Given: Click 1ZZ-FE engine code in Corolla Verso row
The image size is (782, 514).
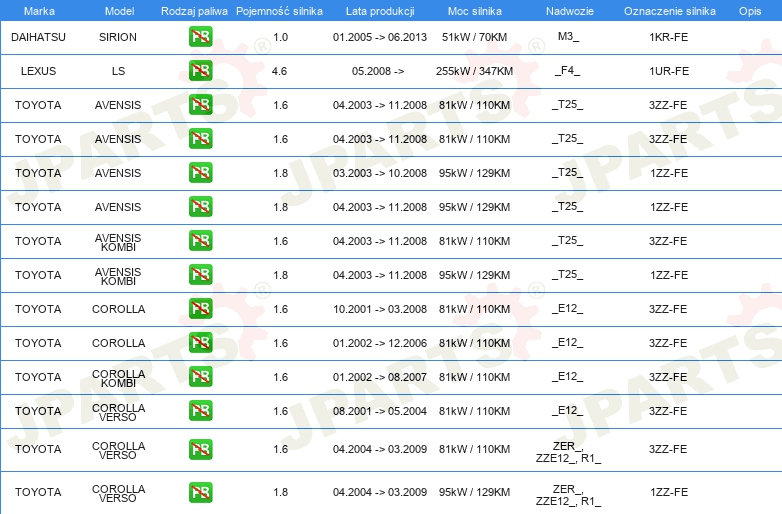Looking at the screenshot, I should [x=669, y=492].
